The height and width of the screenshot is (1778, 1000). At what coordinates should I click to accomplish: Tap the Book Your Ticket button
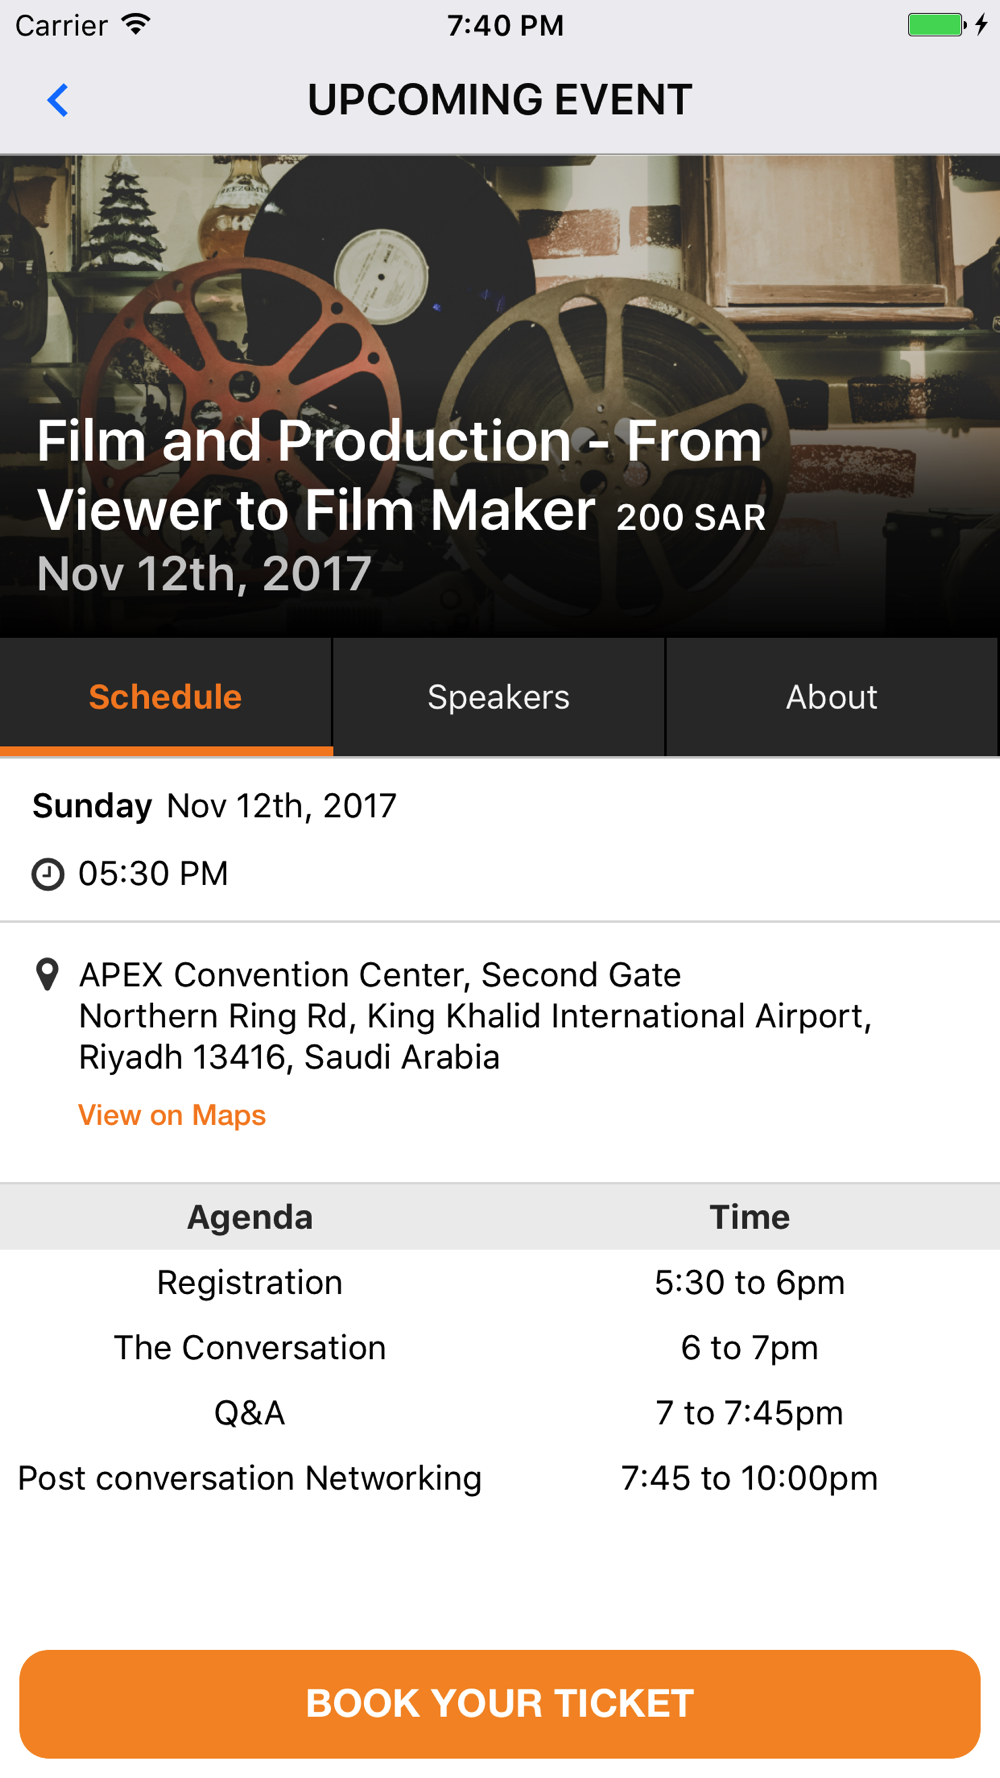click(500, 1704)
